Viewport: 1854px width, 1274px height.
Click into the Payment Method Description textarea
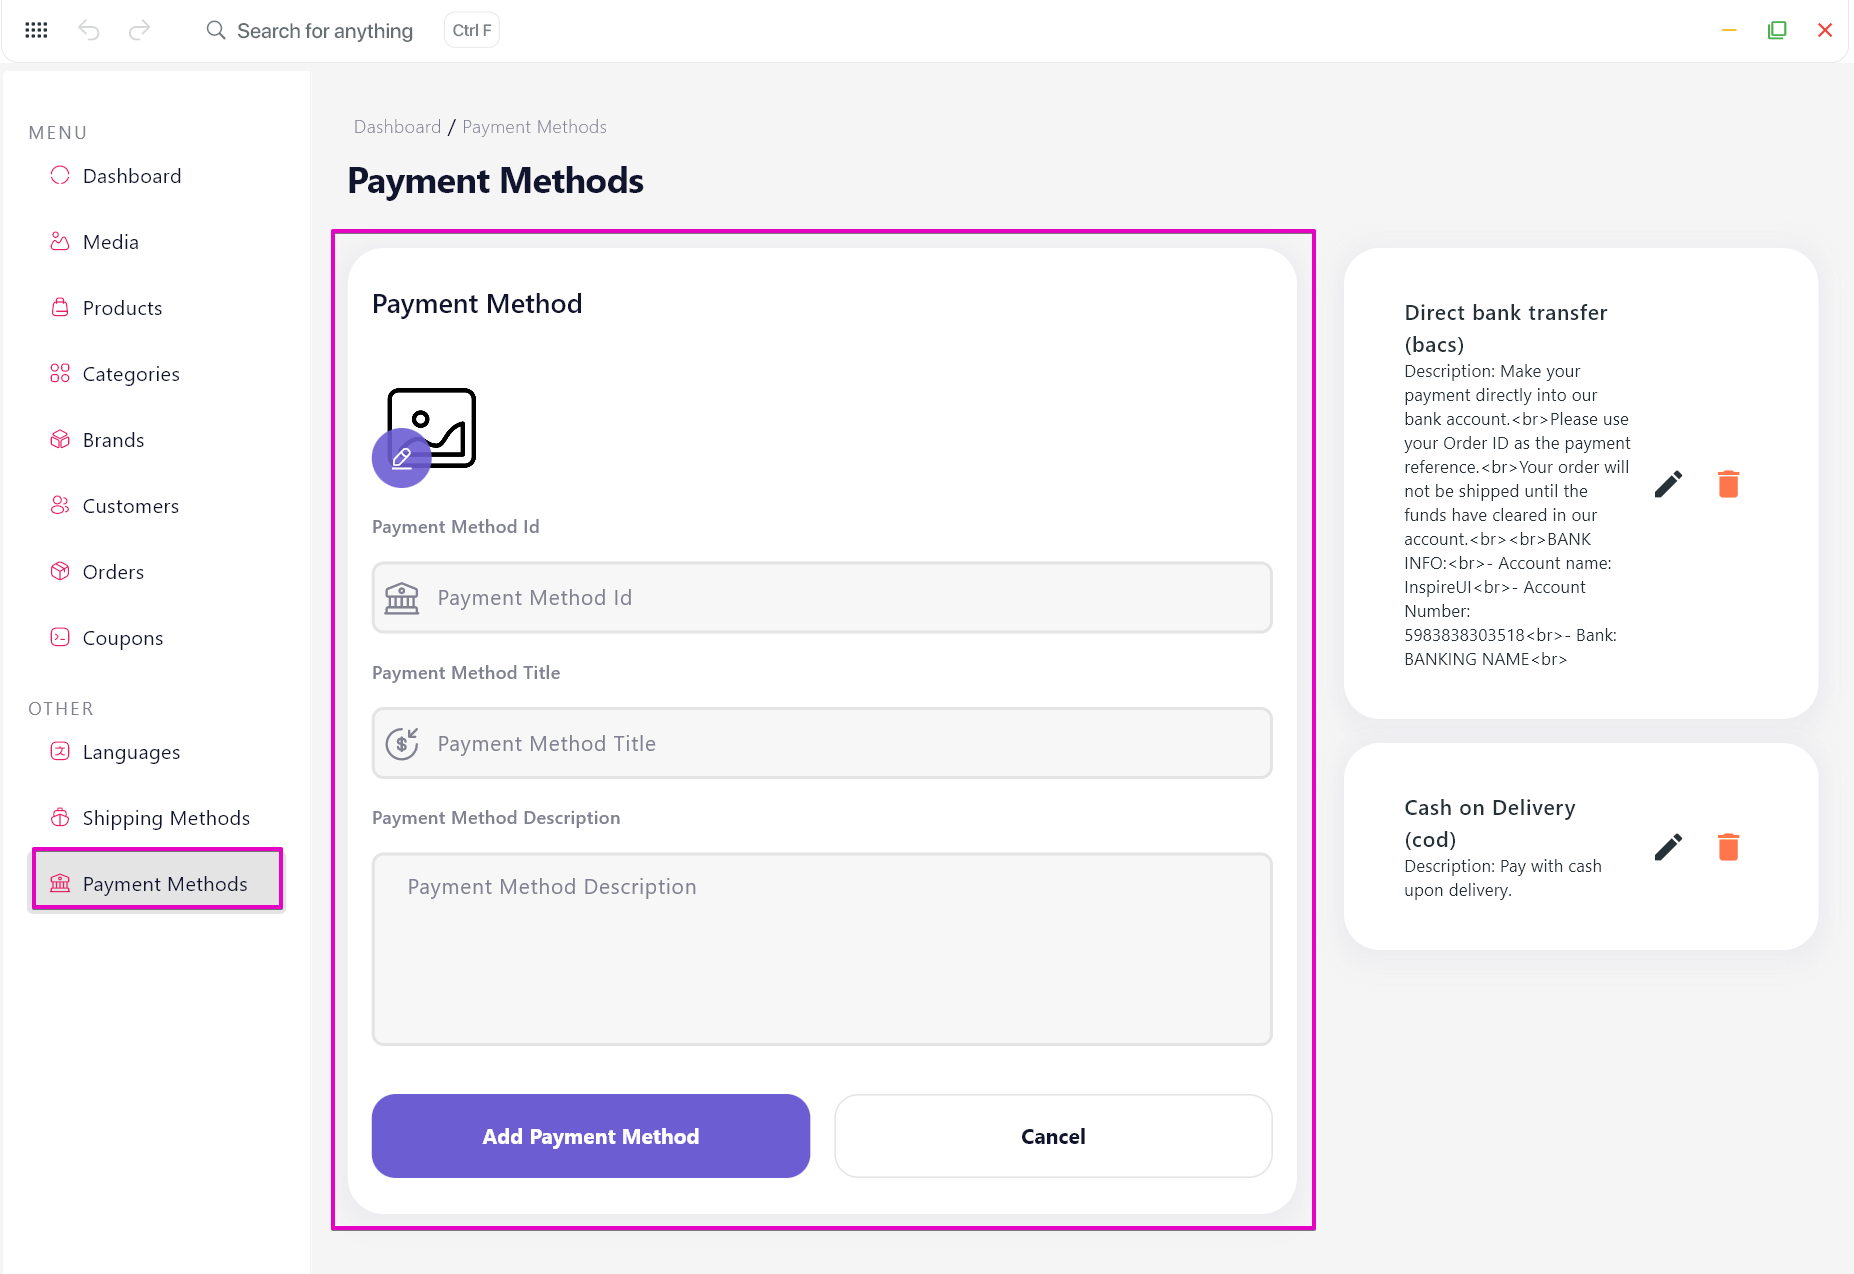coord(822,949)
